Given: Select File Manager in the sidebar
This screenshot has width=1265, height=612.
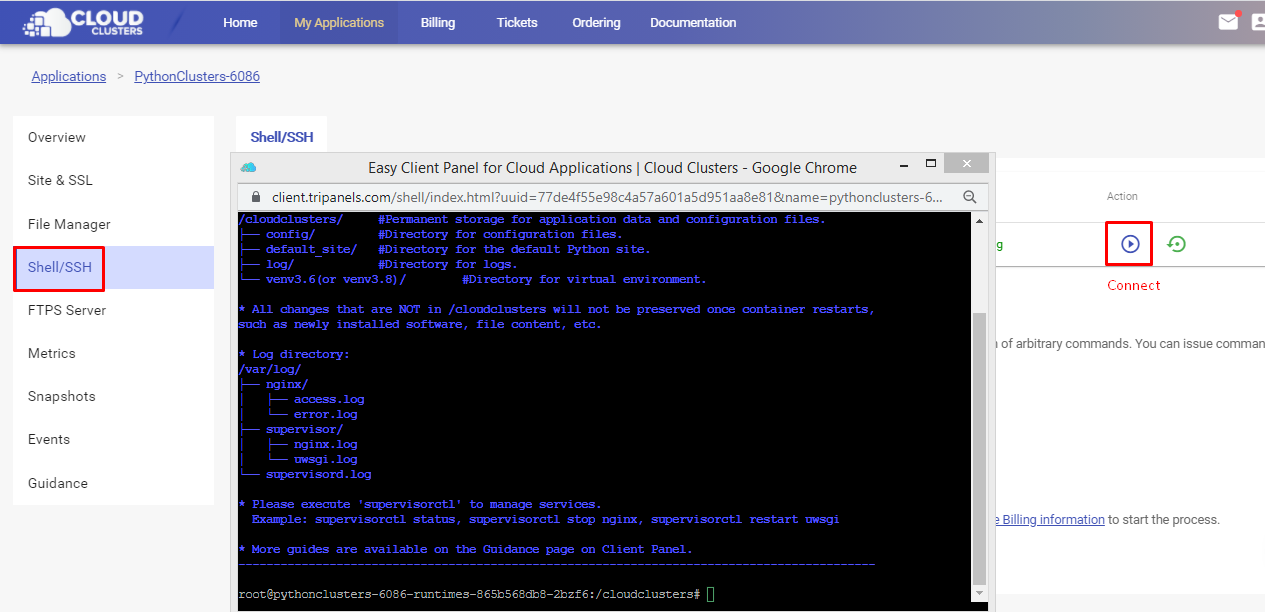Looking at the screenshot, I should point(69,224).
